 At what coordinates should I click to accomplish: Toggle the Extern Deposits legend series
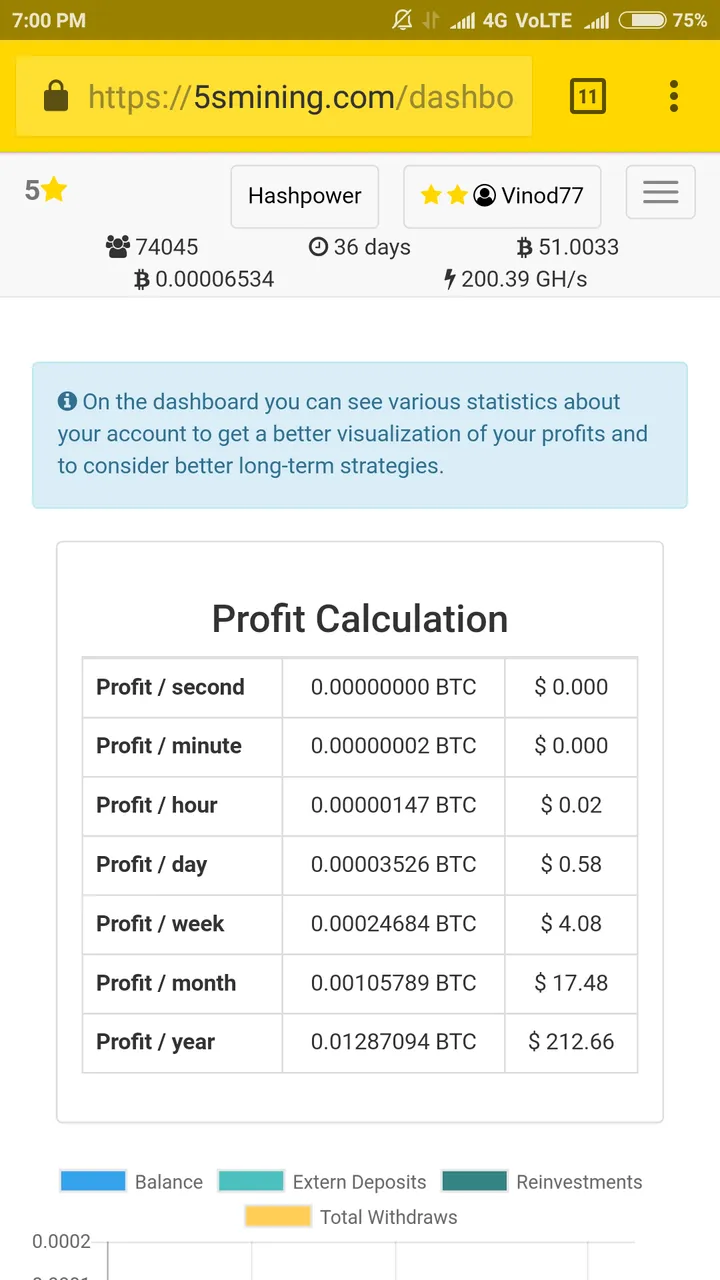(322, 1181)
